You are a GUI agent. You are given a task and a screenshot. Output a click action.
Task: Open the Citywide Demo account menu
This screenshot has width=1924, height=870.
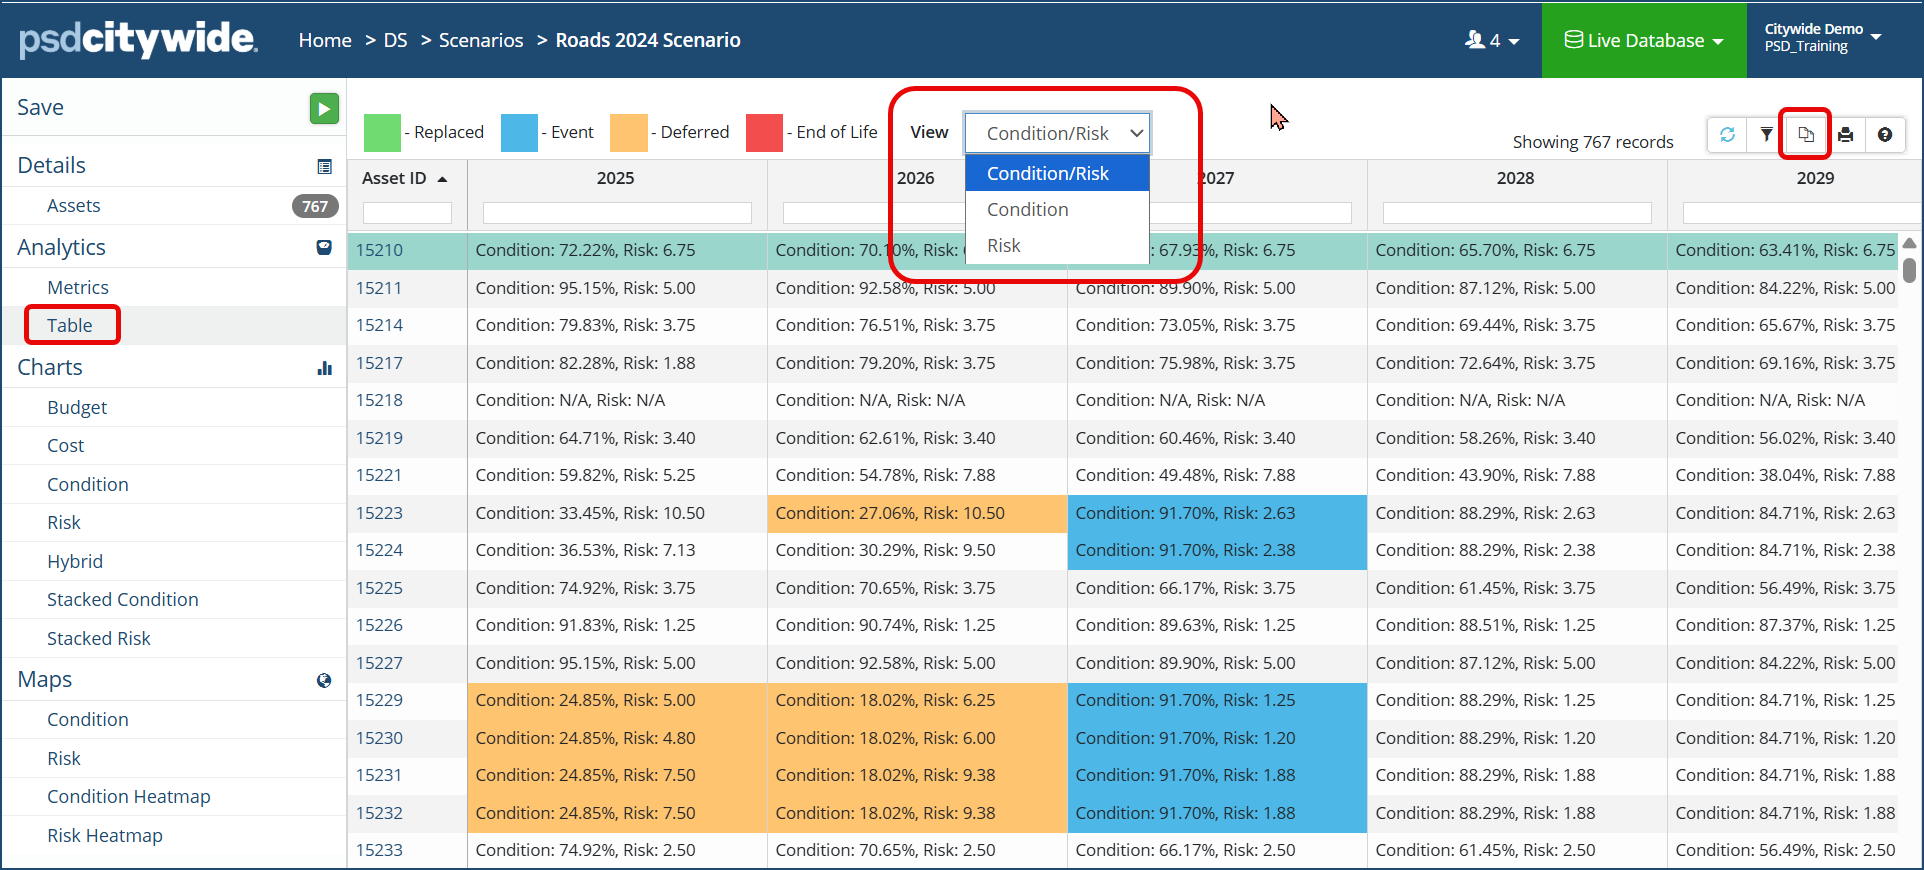tap(1822, 38)
